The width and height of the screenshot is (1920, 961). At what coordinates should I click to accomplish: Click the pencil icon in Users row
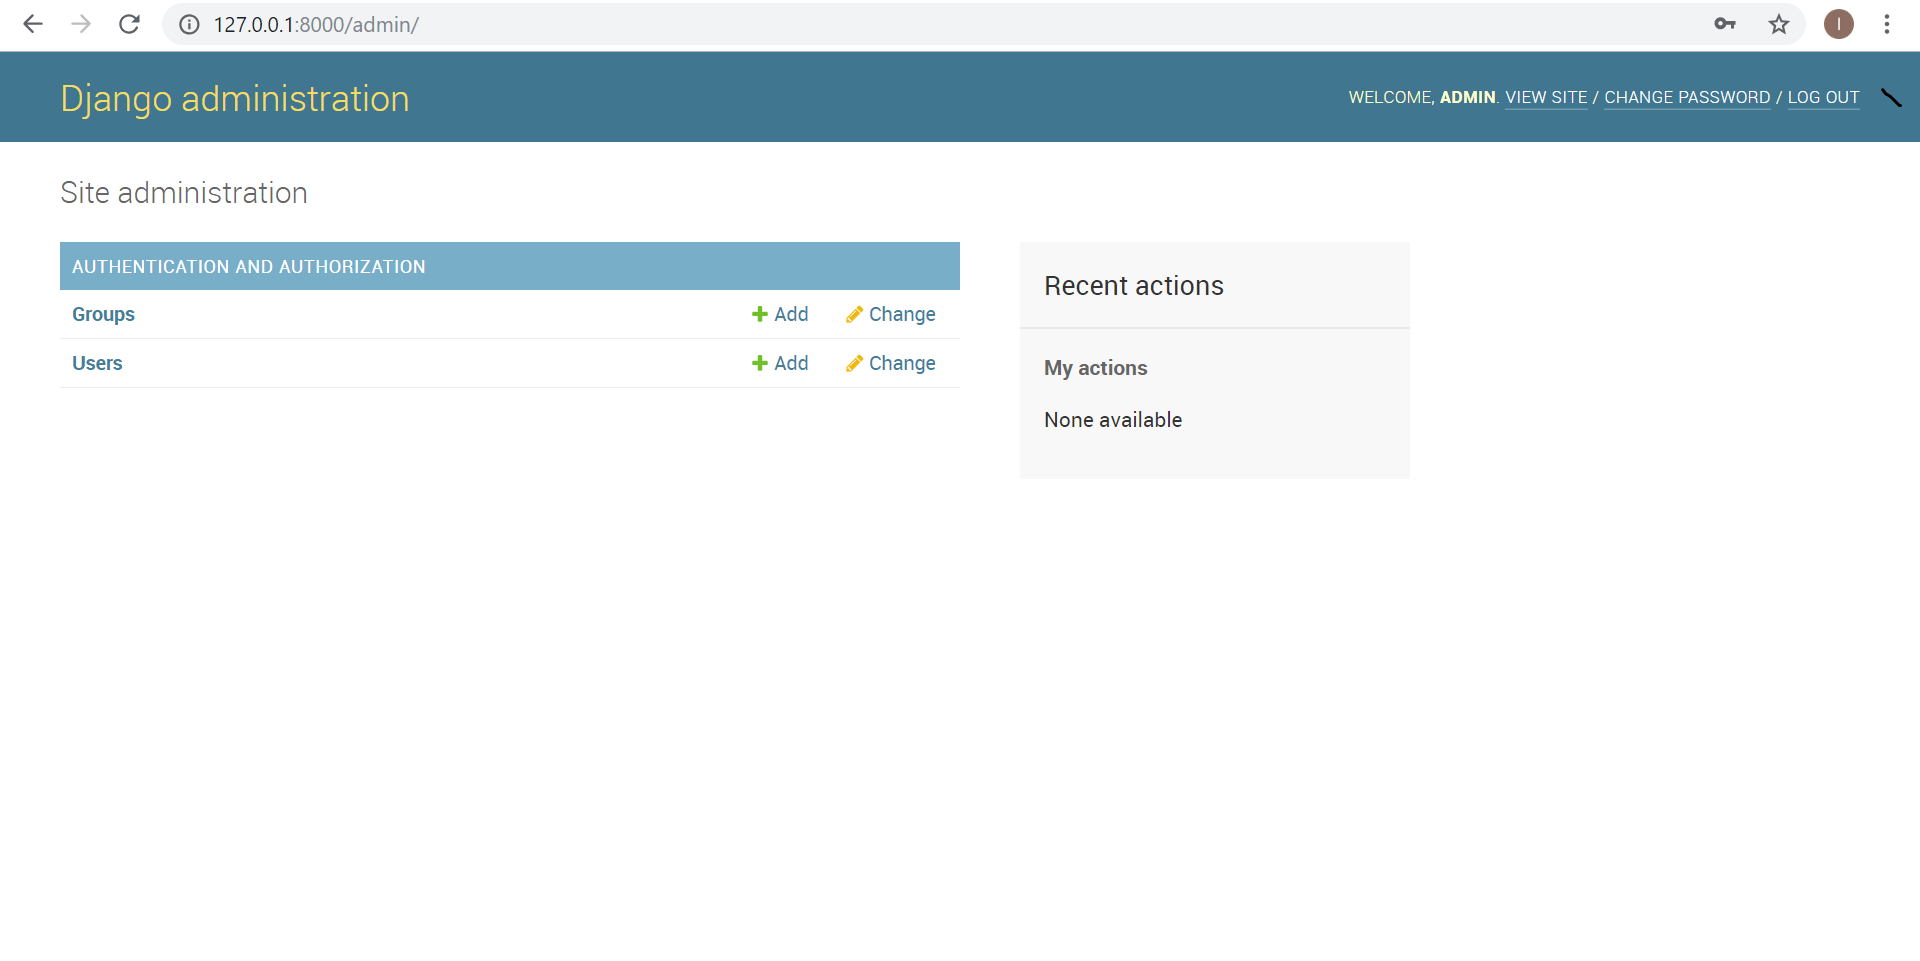[854, 363]
